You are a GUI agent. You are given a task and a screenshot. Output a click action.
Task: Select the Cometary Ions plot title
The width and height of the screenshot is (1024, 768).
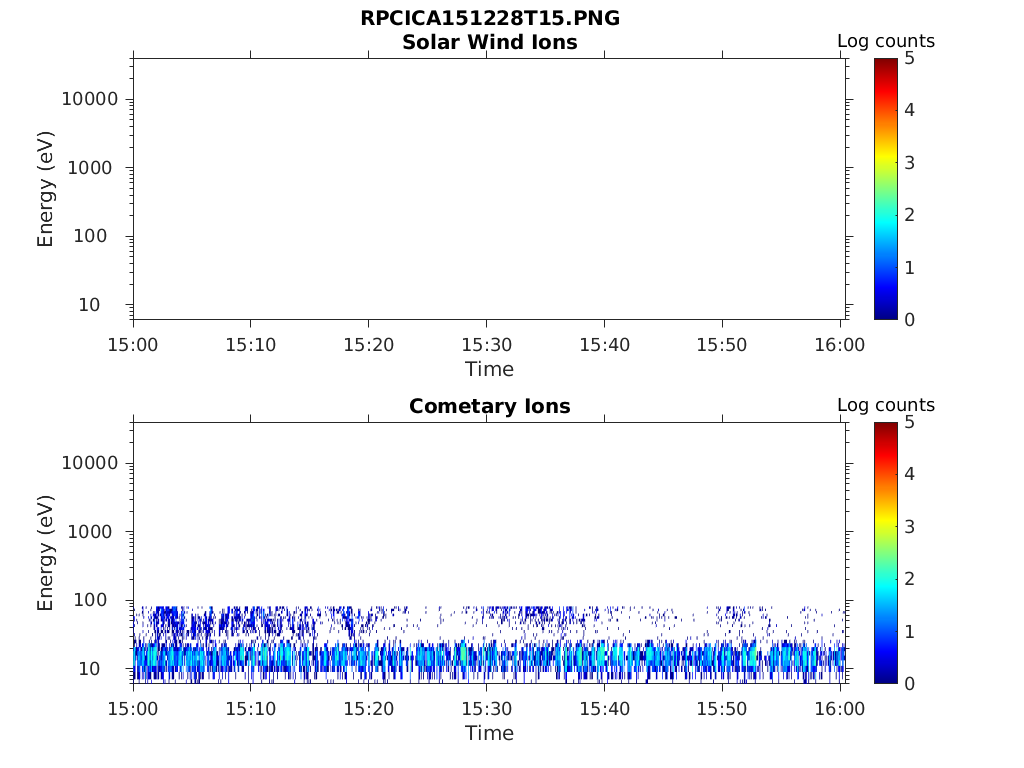point(490,406)
